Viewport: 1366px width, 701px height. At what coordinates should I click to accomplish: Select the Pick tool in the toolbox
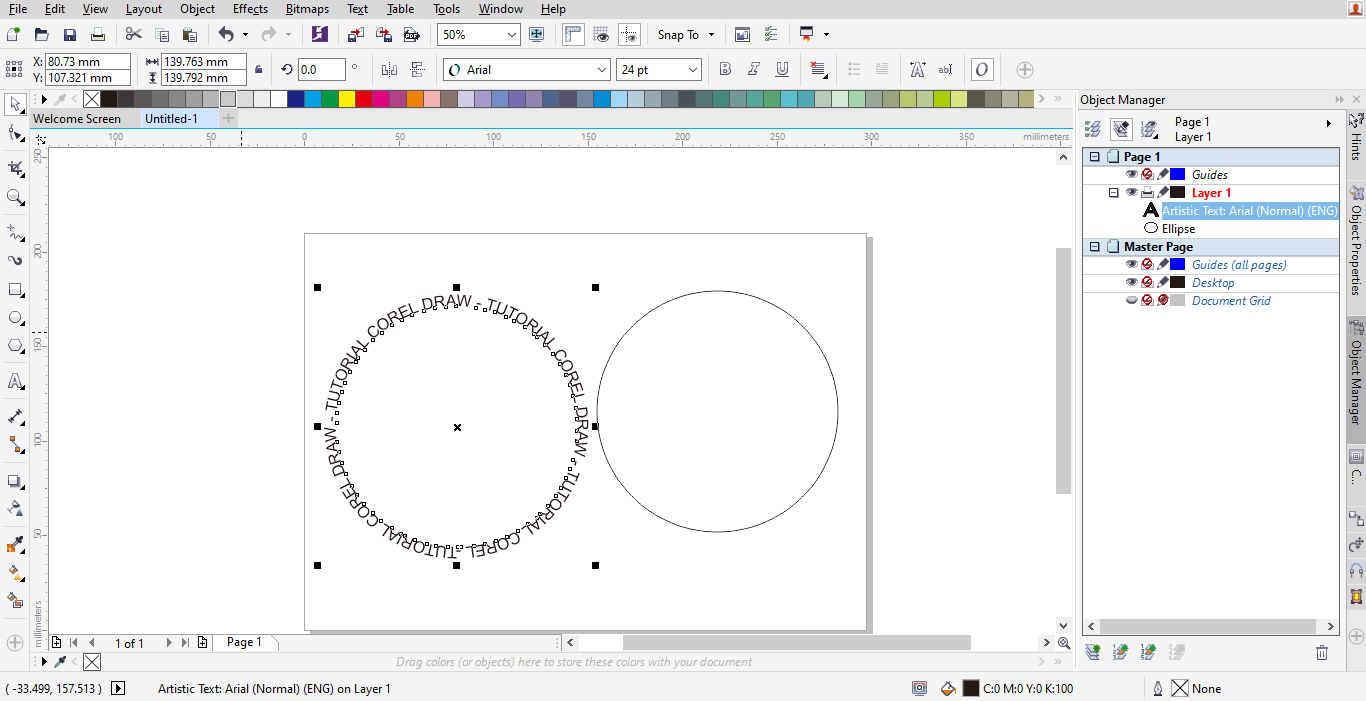(x=15, y=104)
